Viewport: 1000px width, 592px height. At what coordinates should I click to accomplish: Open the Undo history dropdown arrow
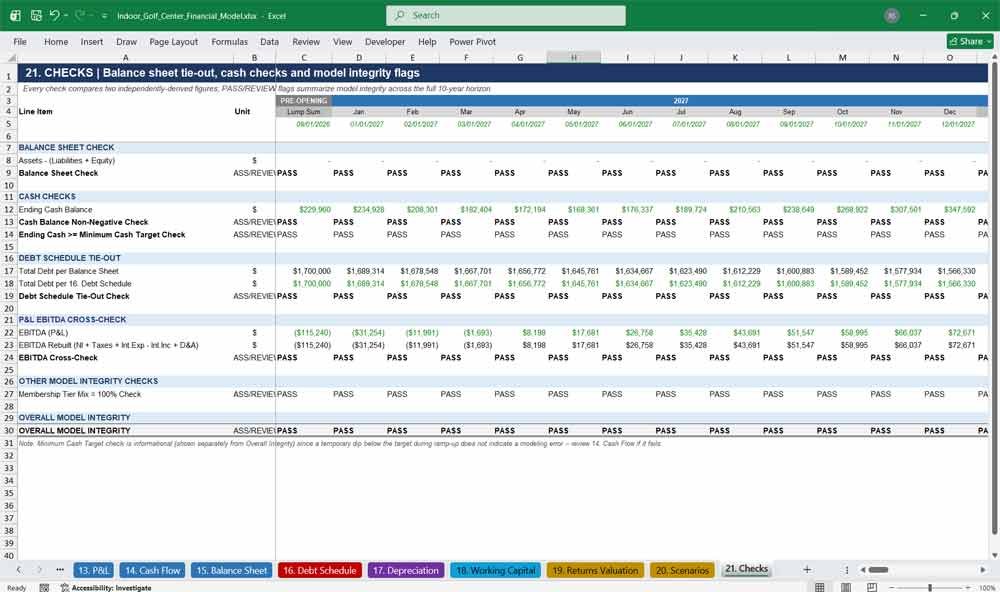(66, 15)
